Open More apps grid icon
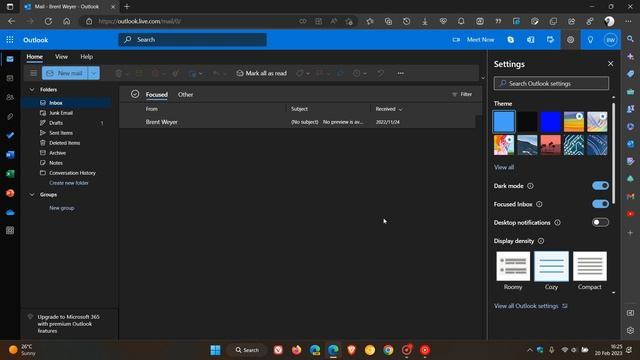This screenshot has height=360, width=640. (10, 231)
